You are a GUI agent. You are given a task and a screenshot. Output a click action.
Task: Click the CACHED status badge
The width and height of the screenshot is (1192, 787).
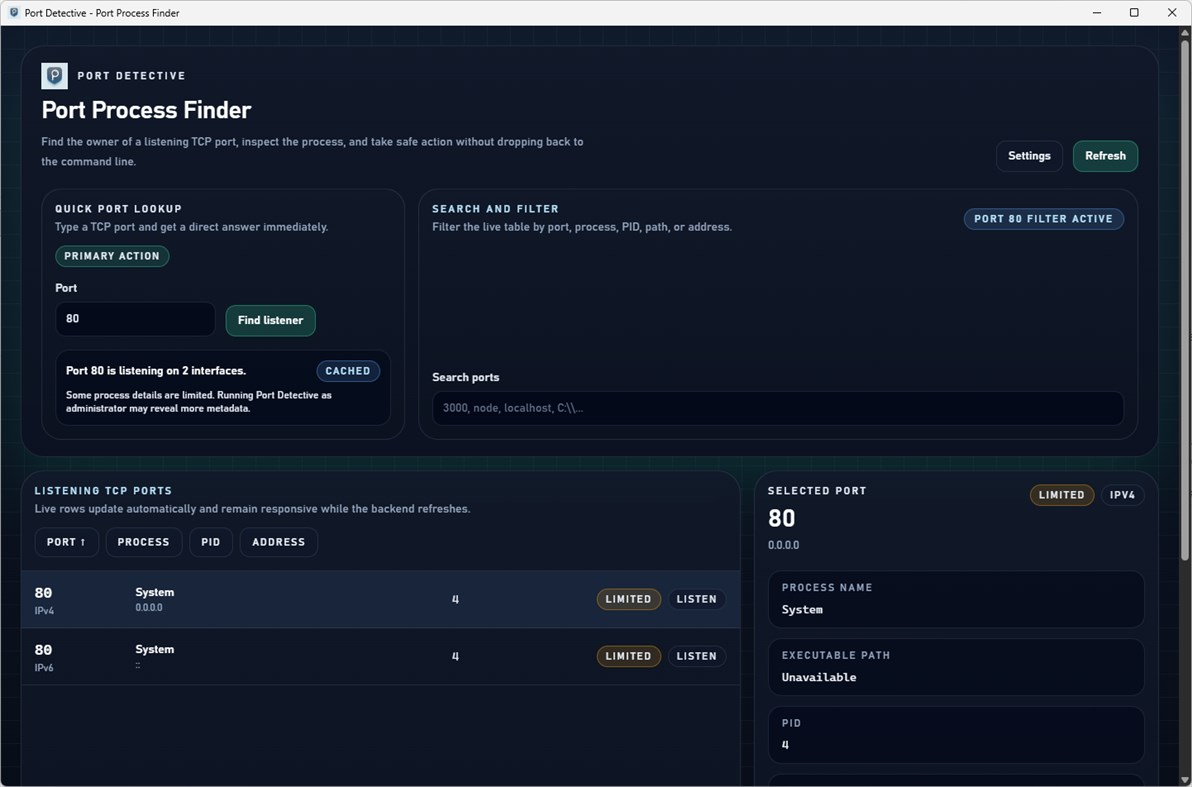348,370
